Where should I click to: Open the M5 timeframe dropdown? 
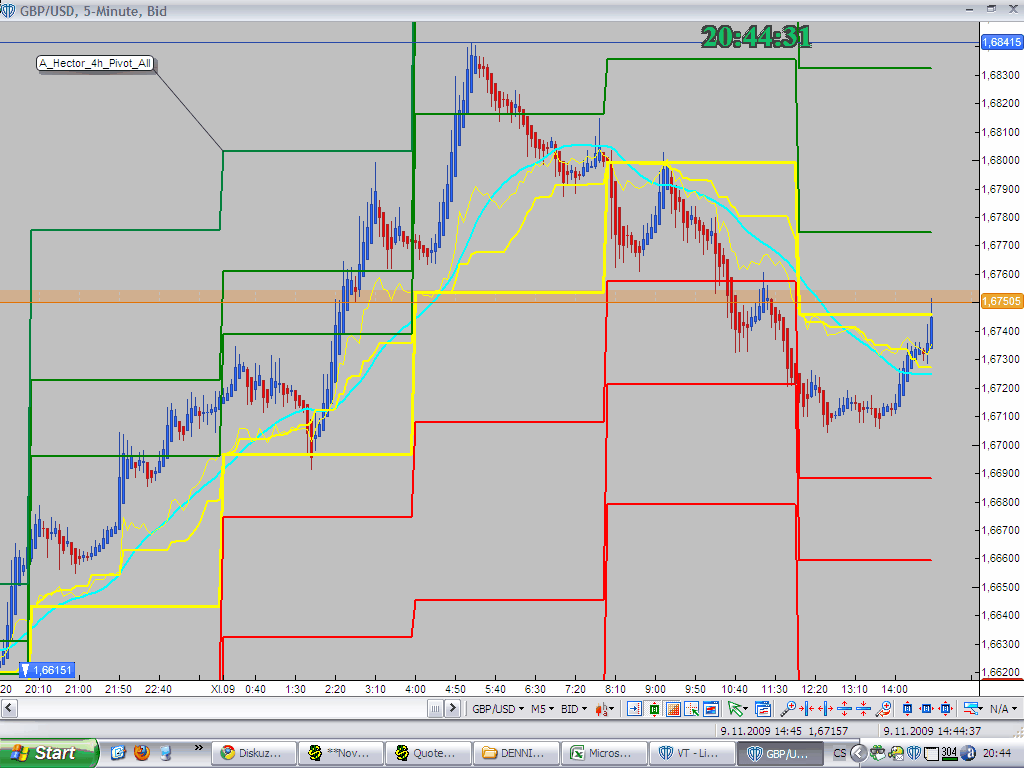coord(543,709)
